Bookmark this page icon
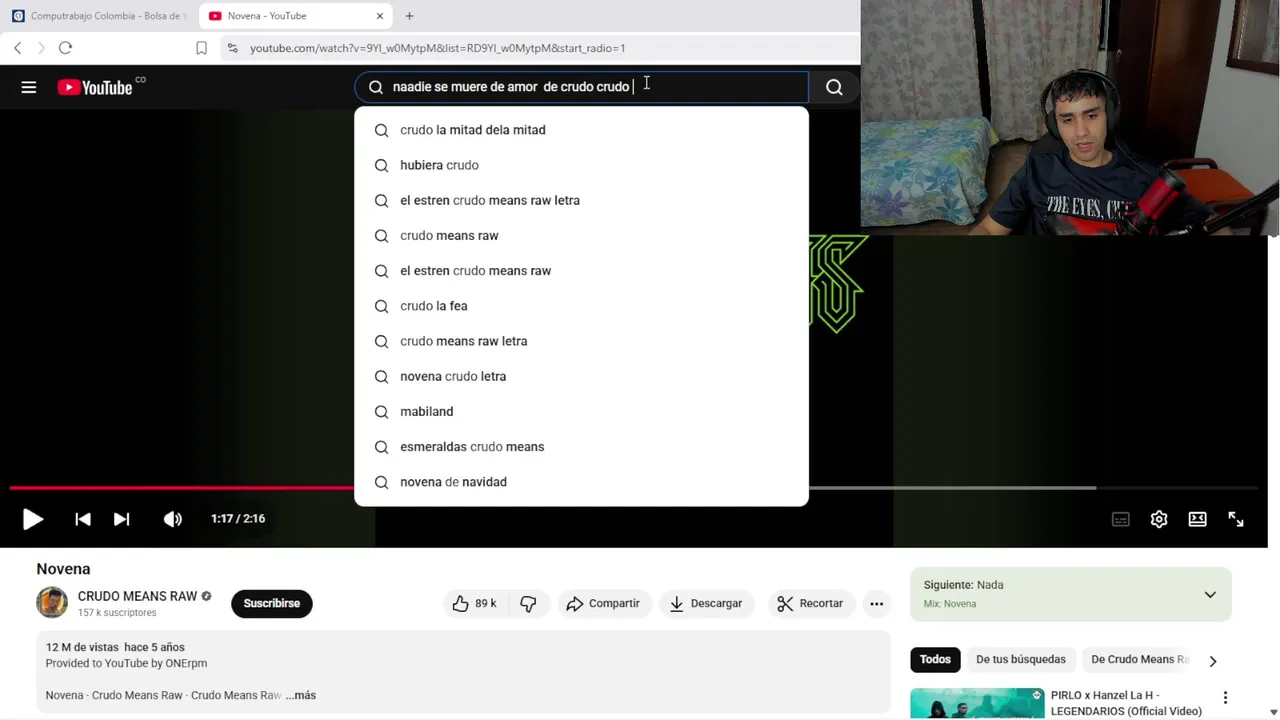Image resolution: width=1280 pixels, height=720 pixels. (201, 48)
